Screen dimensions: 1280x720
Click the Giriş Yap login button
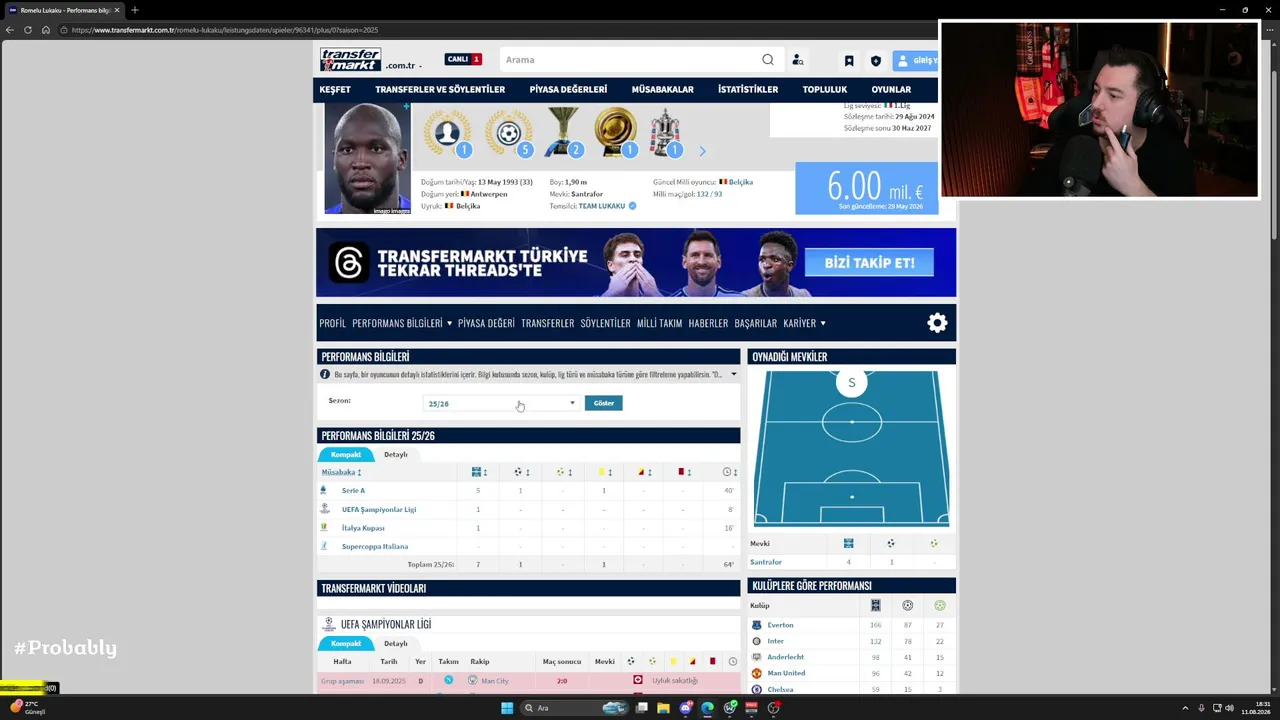(x=916, y=61)
